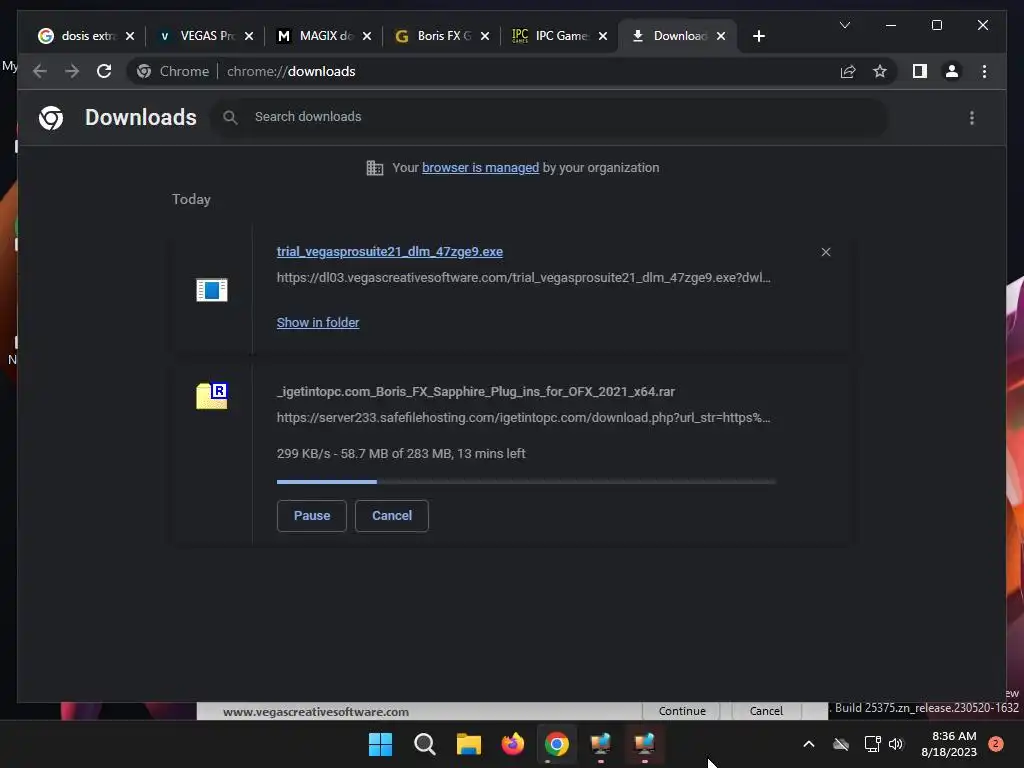The height and width of the screenshot is (768, 1024).
Task: Close the IPC Games tab
Action: [x=603, y=36]
